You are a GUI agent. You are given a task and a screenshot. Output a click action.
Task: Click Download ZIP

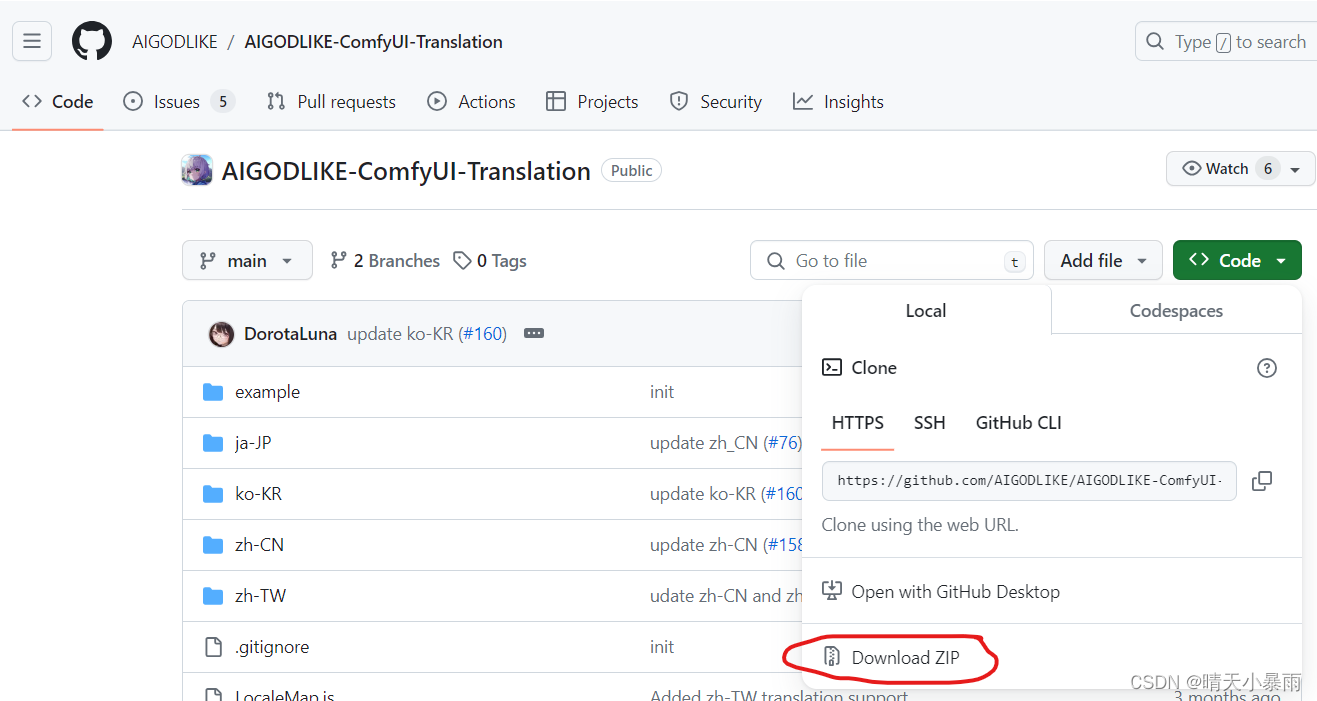coord(905,658)
